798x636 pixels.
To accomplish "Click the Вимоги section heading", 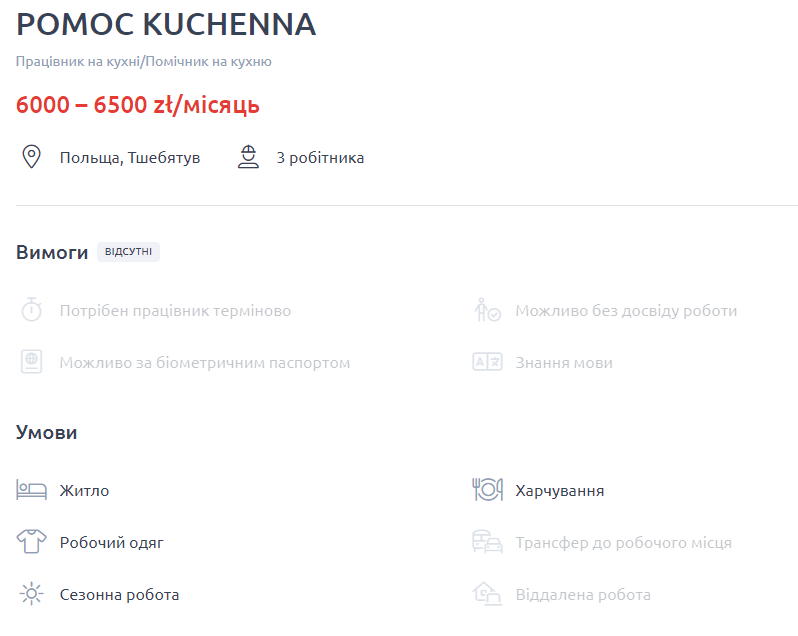I will (52, 252).
